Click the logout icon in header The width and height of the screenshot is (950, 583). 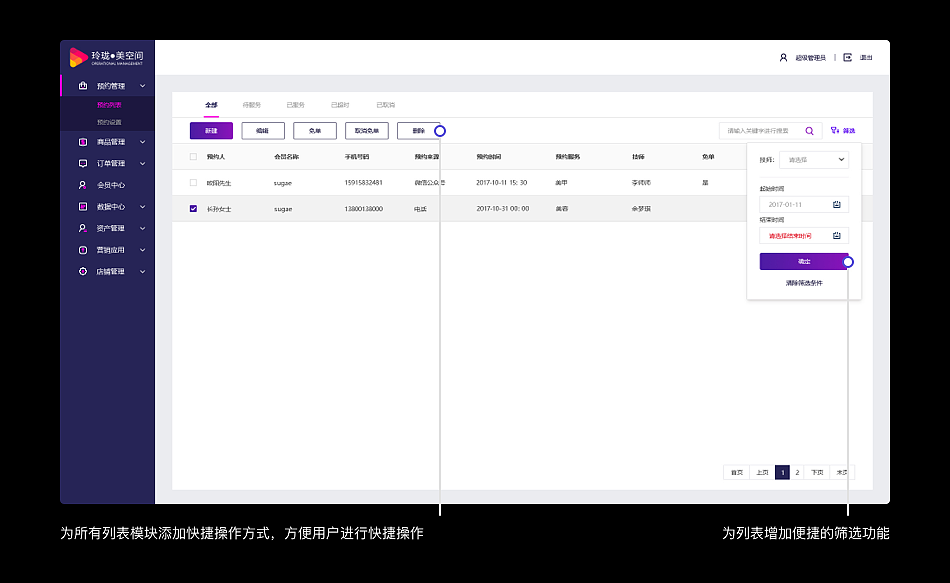(848, 58)
